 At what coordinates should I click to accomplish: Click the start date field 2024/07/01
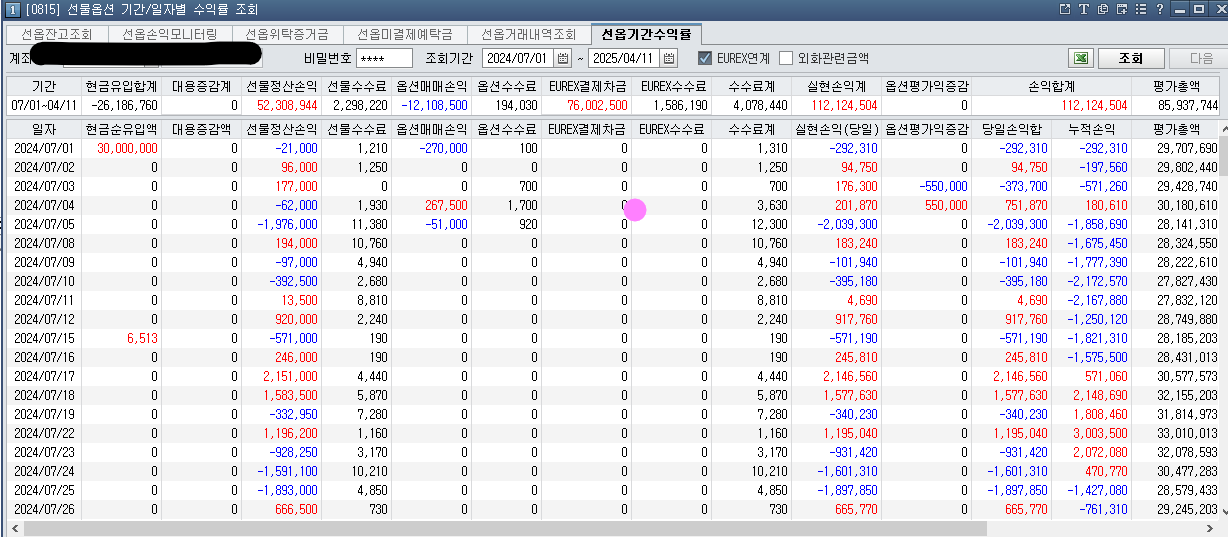pyautogui.click(x=518, y=58)
